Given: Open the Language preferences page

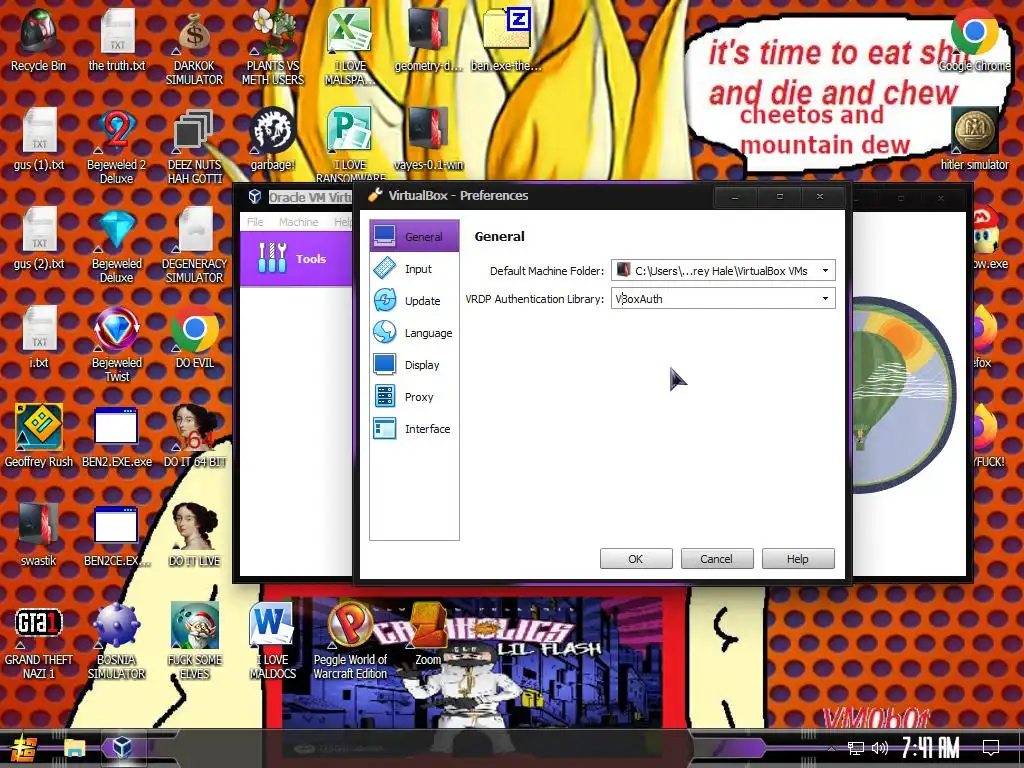Looking at the screenshot, I should pos(414,332).
